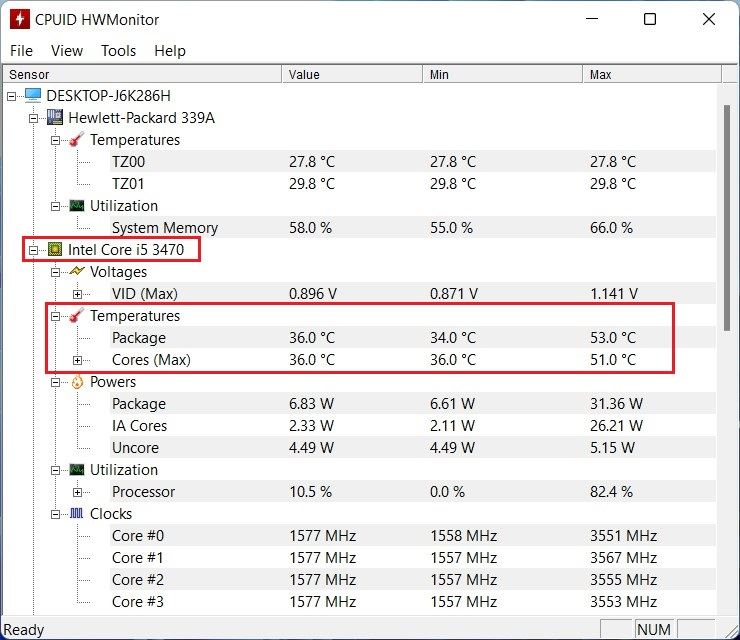Viewport: 740px width, 640px height.
Task: Expand the Cores (Max) entry
Action: [x=77, y=361]
